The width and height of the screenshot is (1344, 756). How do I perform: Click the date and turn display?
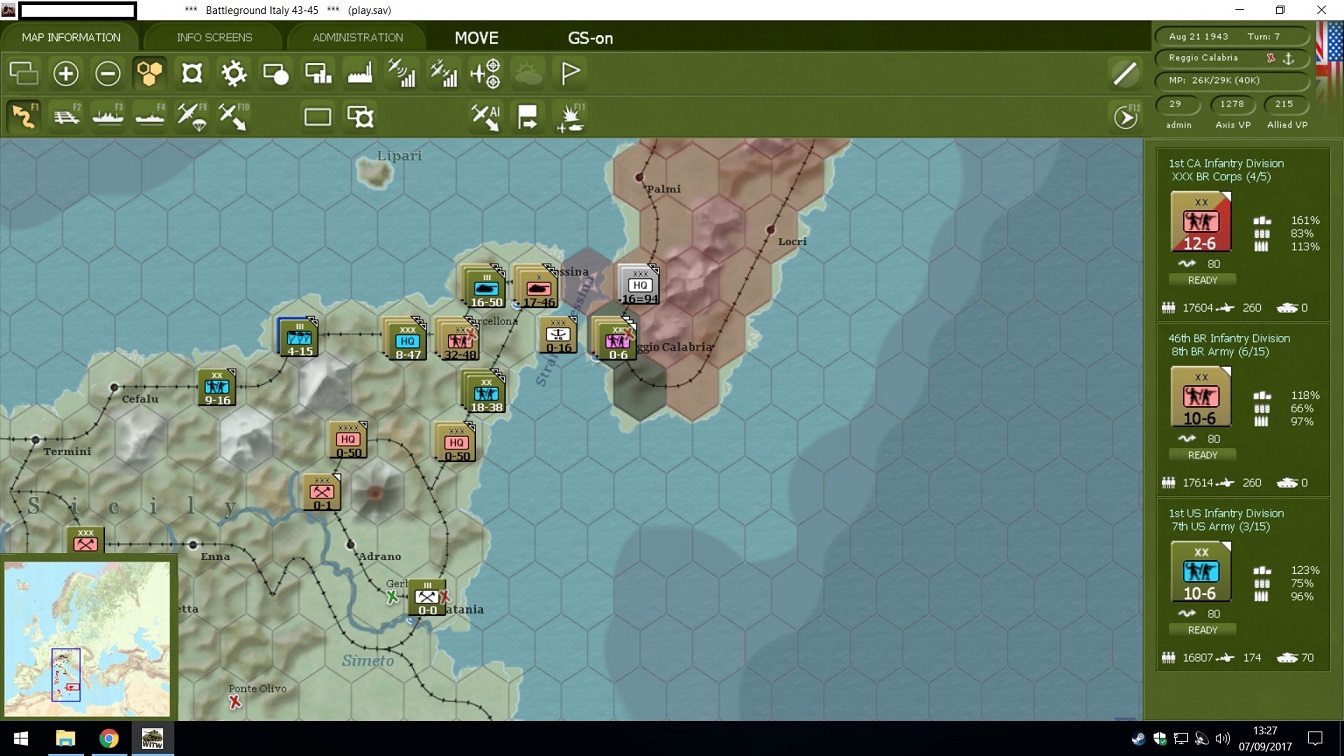[1233, 36]
